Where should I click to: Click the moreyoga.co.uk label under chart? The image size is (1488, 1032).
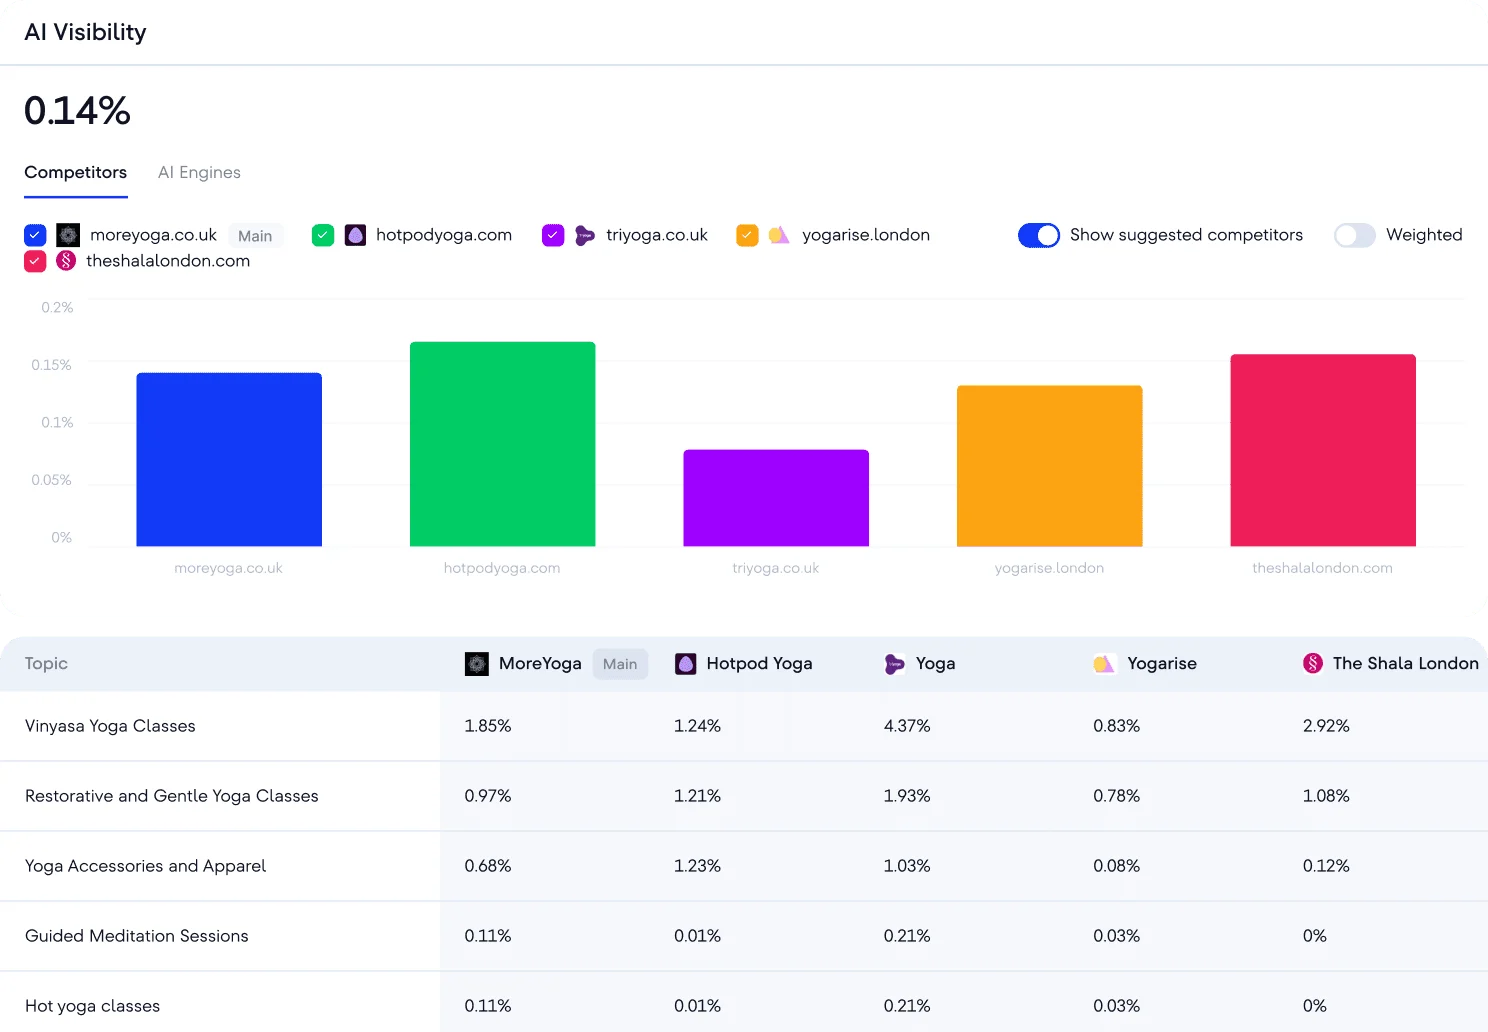pyautogui.click(x=228, y=568)
